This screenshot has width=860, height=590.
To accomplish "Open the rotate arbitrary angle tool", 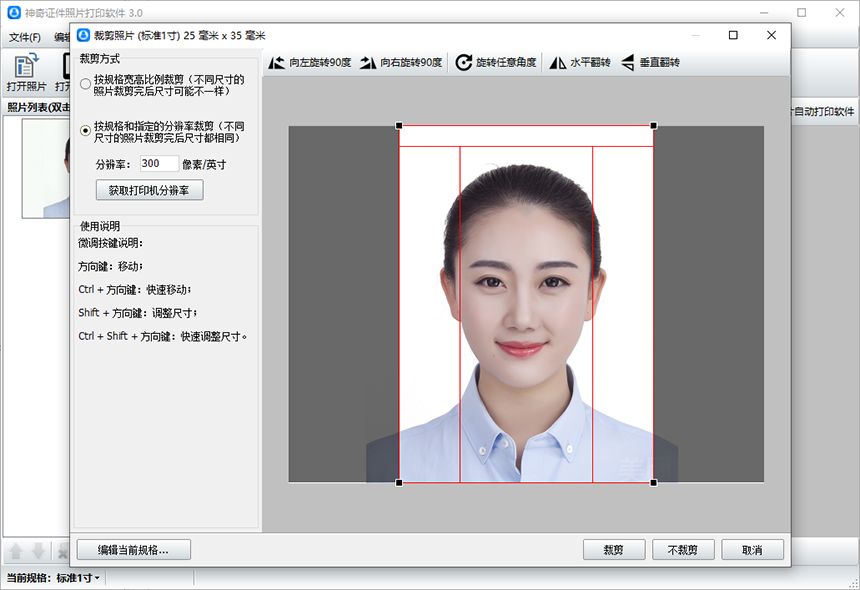I will point(494,62).
